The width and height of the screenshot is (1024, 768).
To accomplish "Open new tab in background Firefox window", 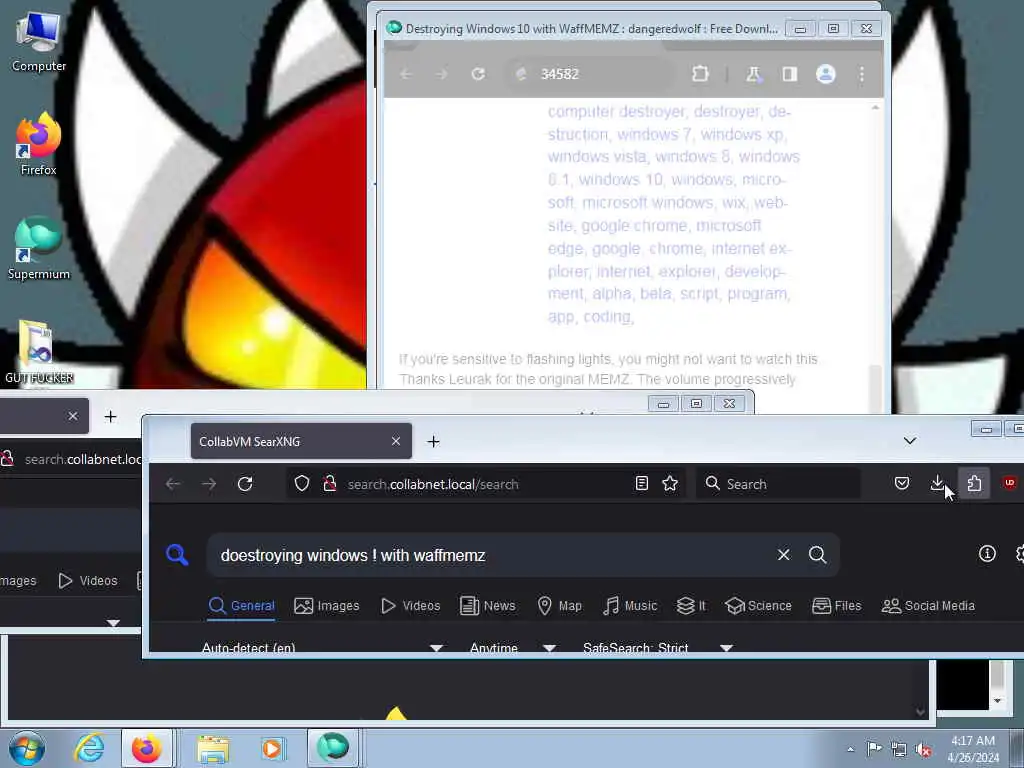I will (110, 417).
